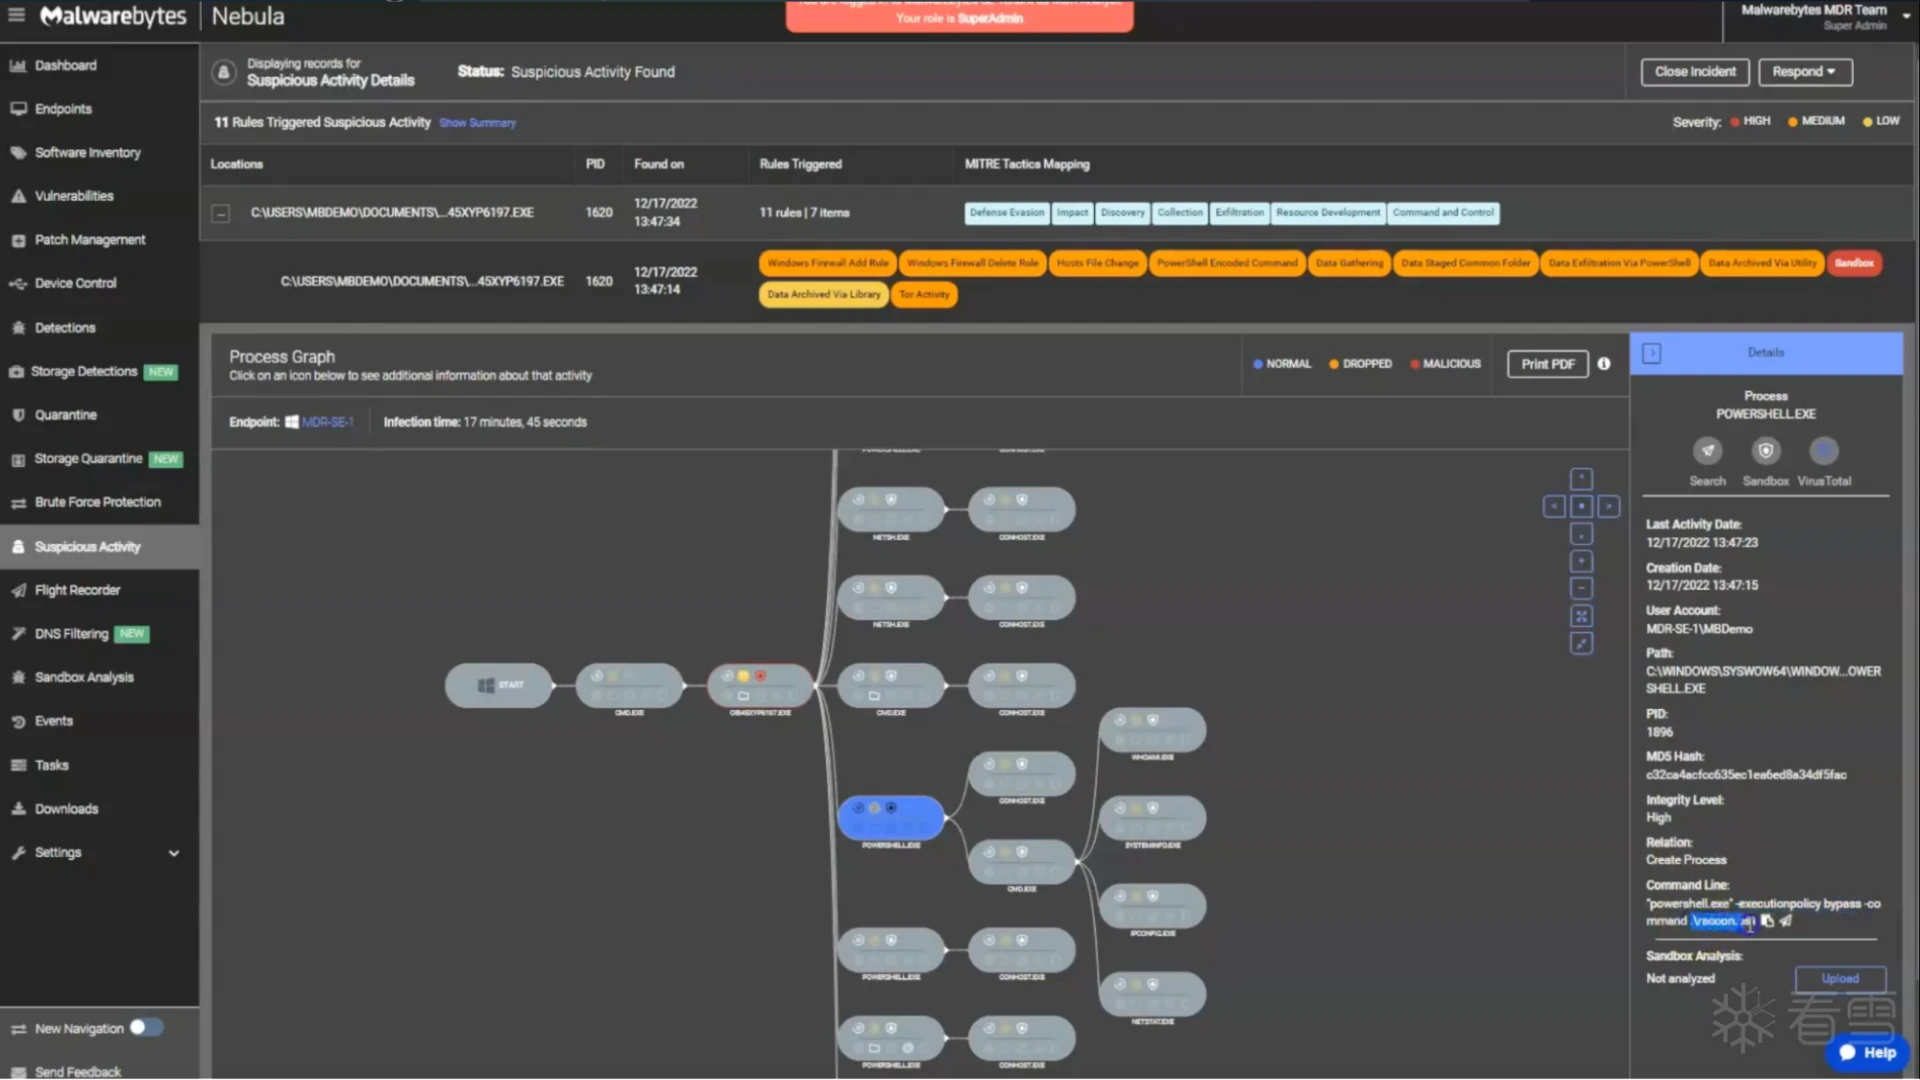
Task: Open the Respond dropdown
Action: point(1802,72)
